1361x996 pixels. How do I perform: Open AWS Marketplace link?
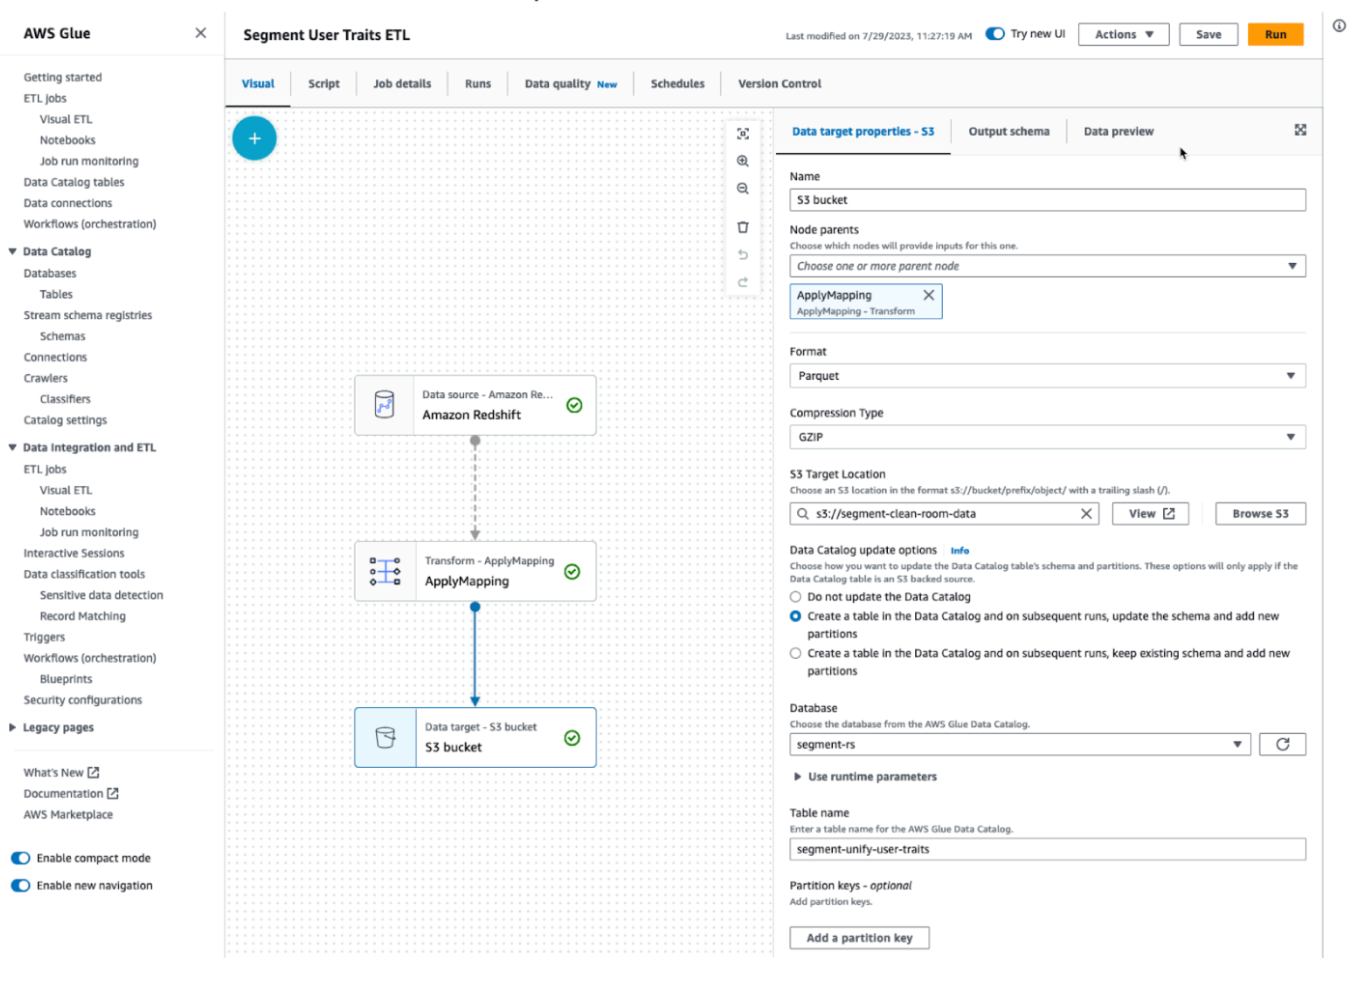(x=68, y=815)
